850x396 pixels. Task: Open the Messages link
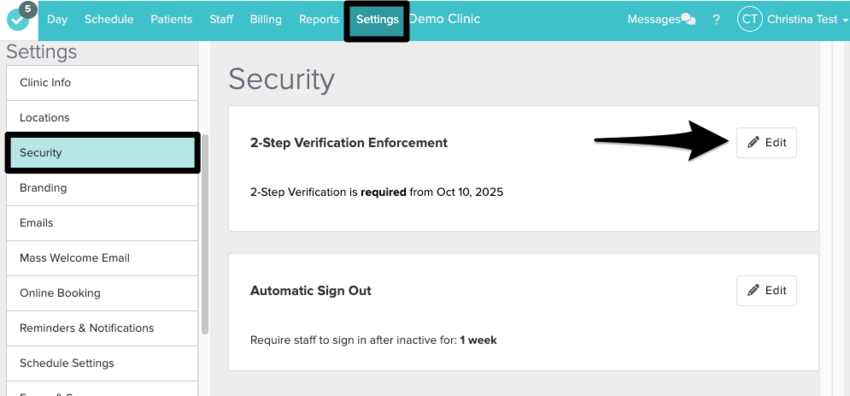(654, 20)
